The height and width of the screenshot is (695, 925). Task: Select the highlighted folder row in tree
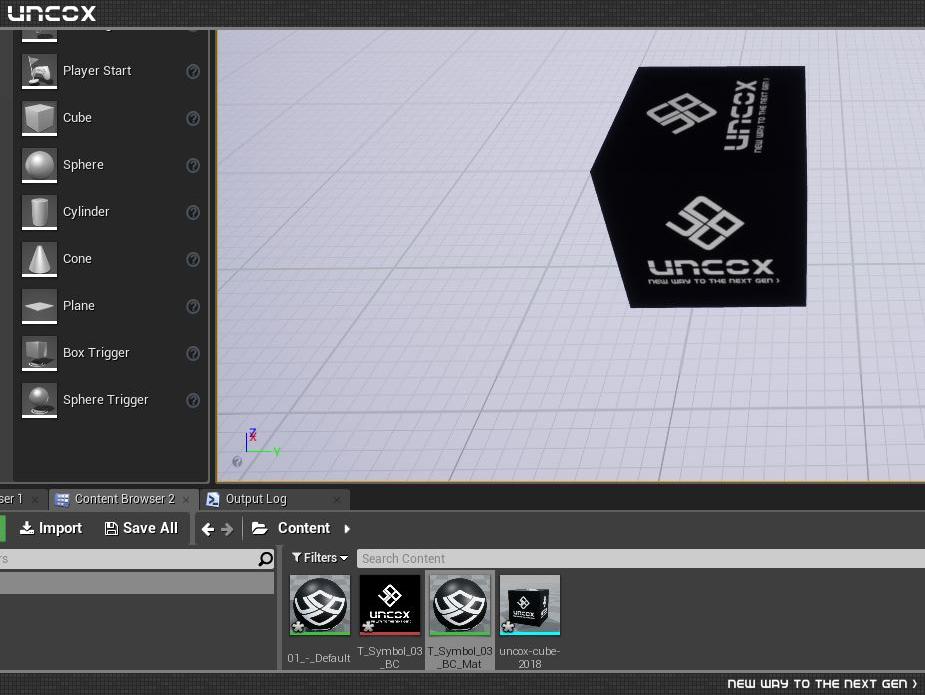tap(137, 583)
